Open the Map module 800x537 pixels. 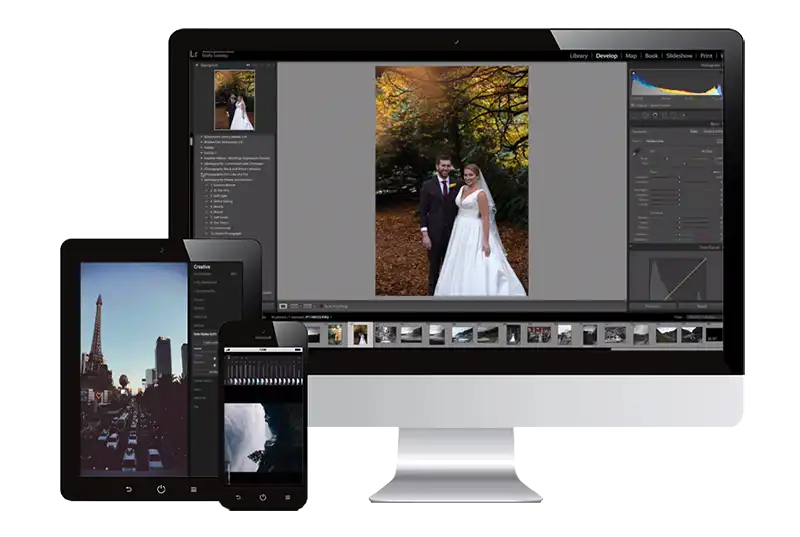[x=631, y=56]
